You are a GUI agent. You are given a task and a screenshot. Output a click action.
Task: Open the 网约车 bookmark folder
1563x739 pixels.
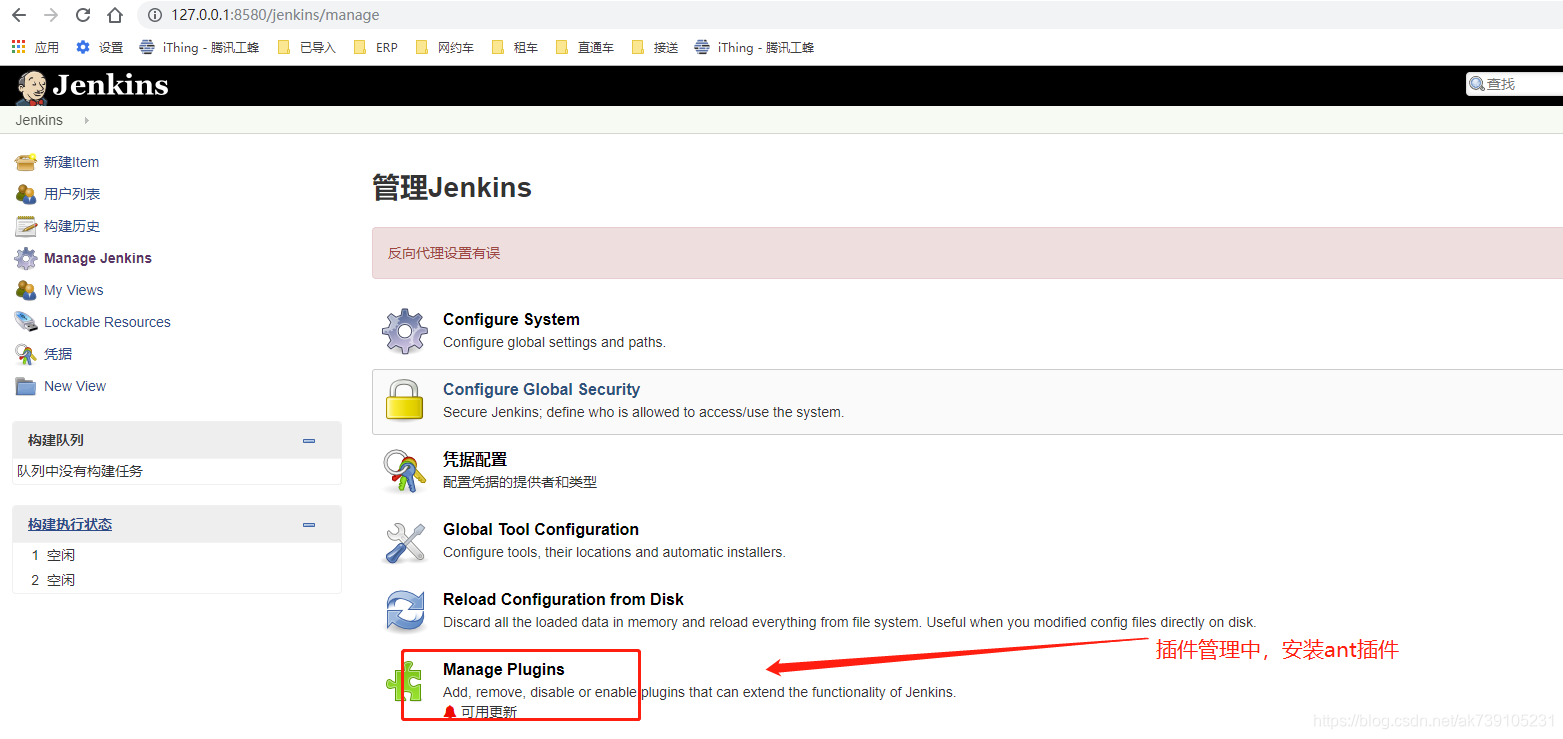pos(444,47)
